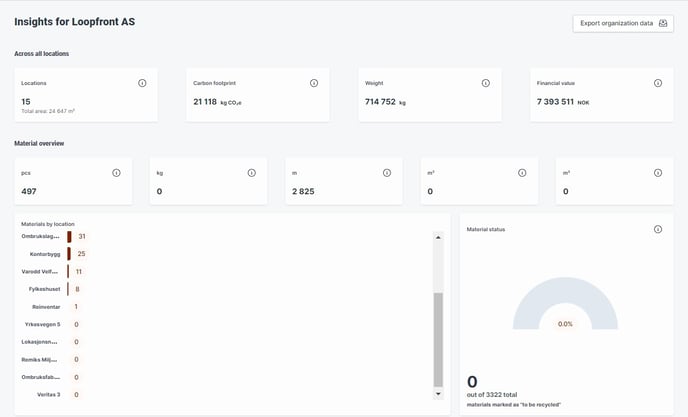Click the Export organization data button
Screen dimensions: 688x417
click(623, 23)
